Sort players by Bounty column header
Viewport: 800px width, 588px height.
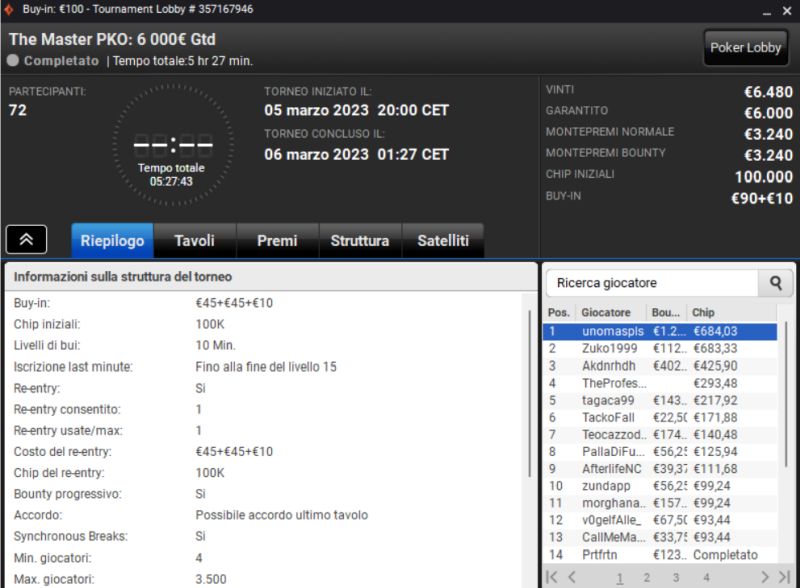[x=666, y=312]
